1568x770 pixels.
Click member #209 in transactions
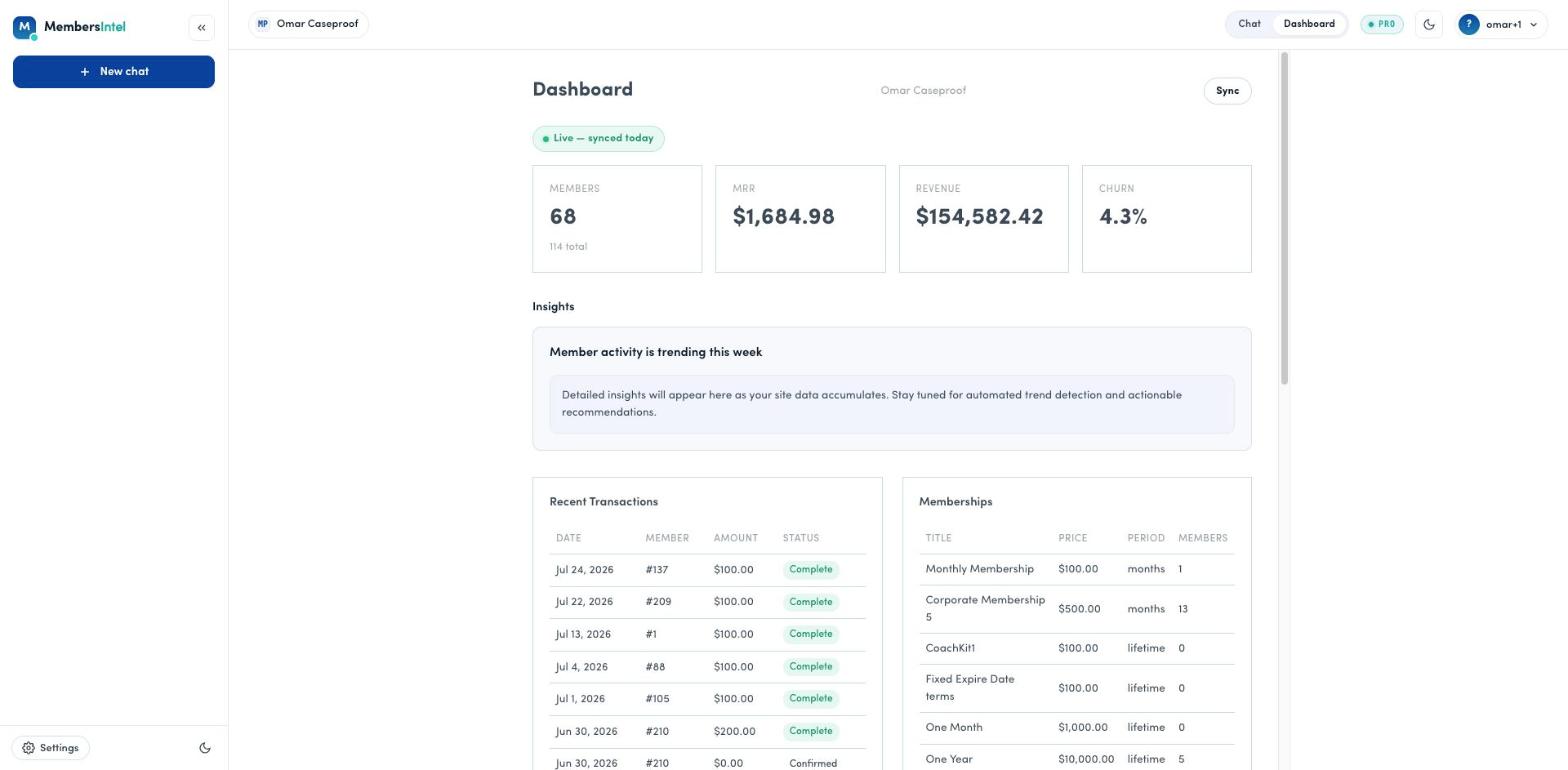coord(658,602)
